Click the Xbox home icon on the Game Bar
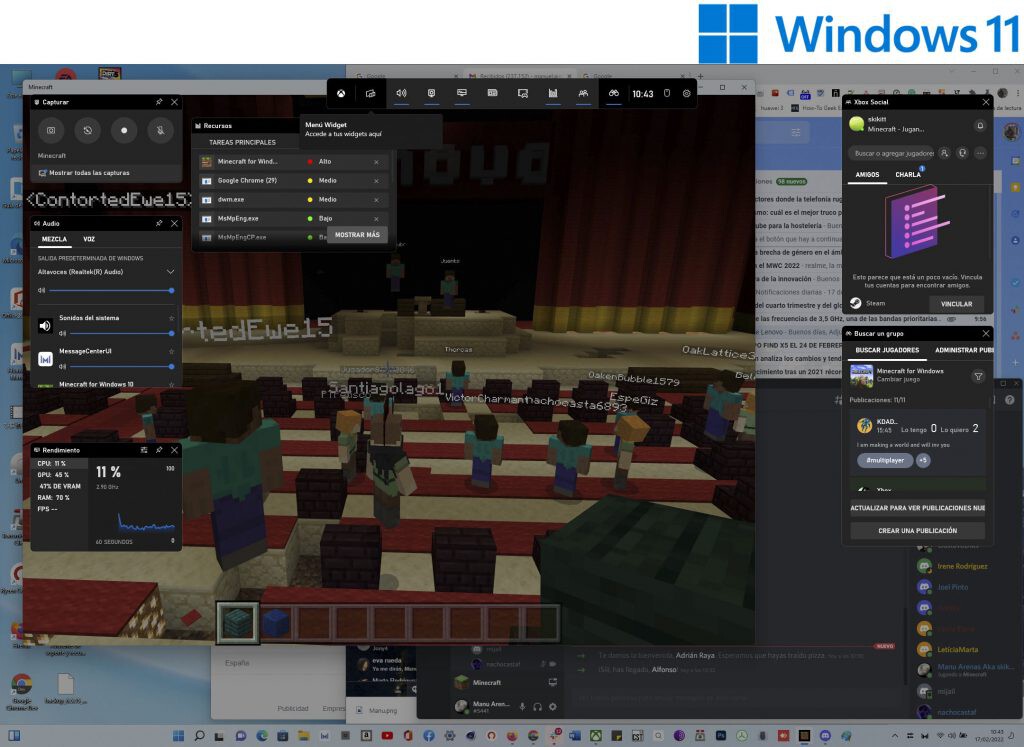This screenshot has width=1024, height=747. [341, 93]
